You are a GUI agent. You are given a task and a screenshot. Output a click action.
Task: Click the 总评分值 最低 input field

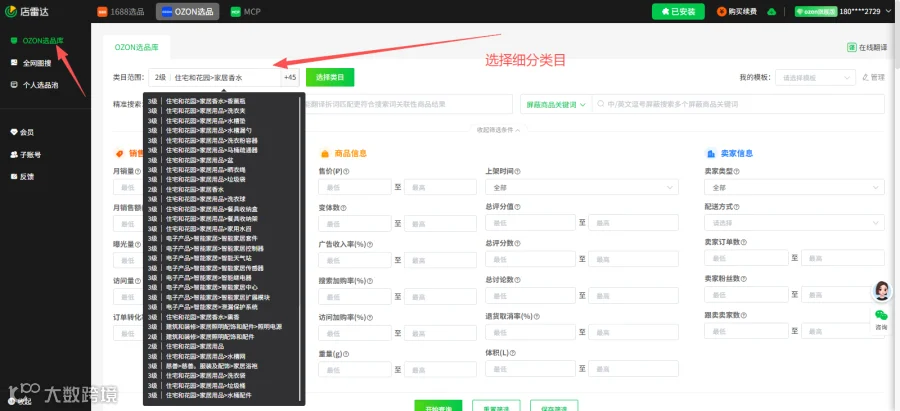point(530,223)
